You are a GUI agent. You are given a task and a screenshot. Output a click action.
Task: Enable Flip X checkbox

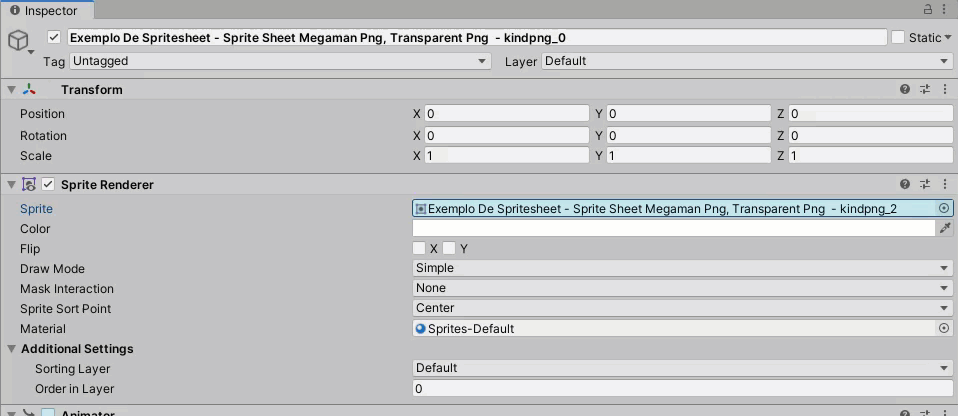419,248
